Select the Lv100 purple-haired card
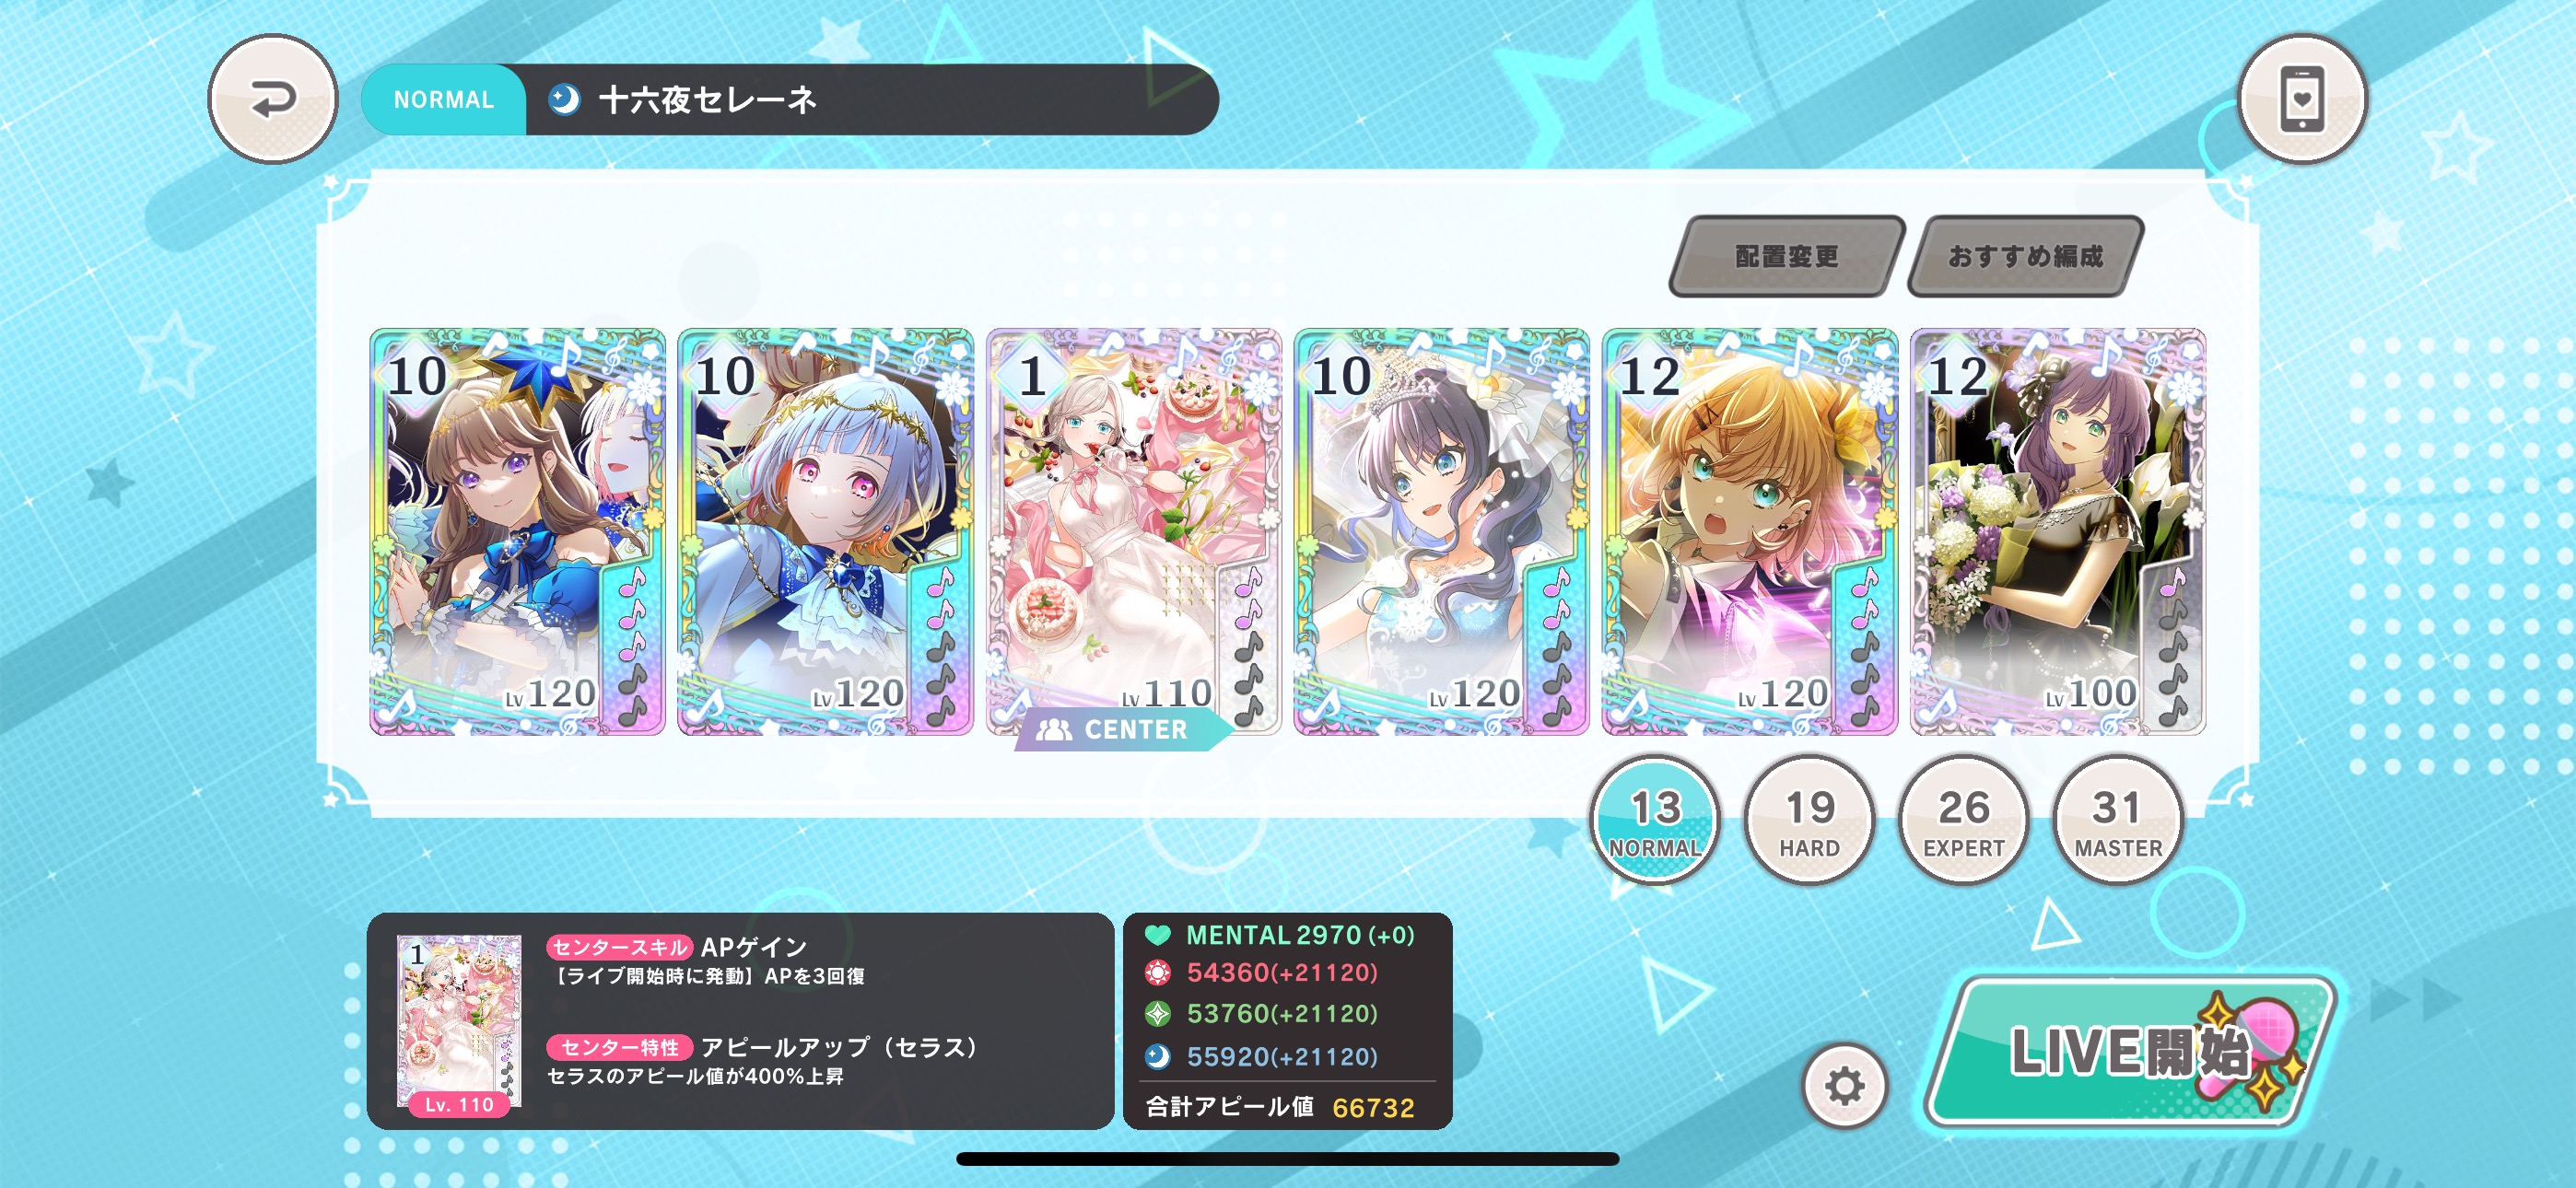This screenshot has height=1188, width=2576. point(2057,532)
